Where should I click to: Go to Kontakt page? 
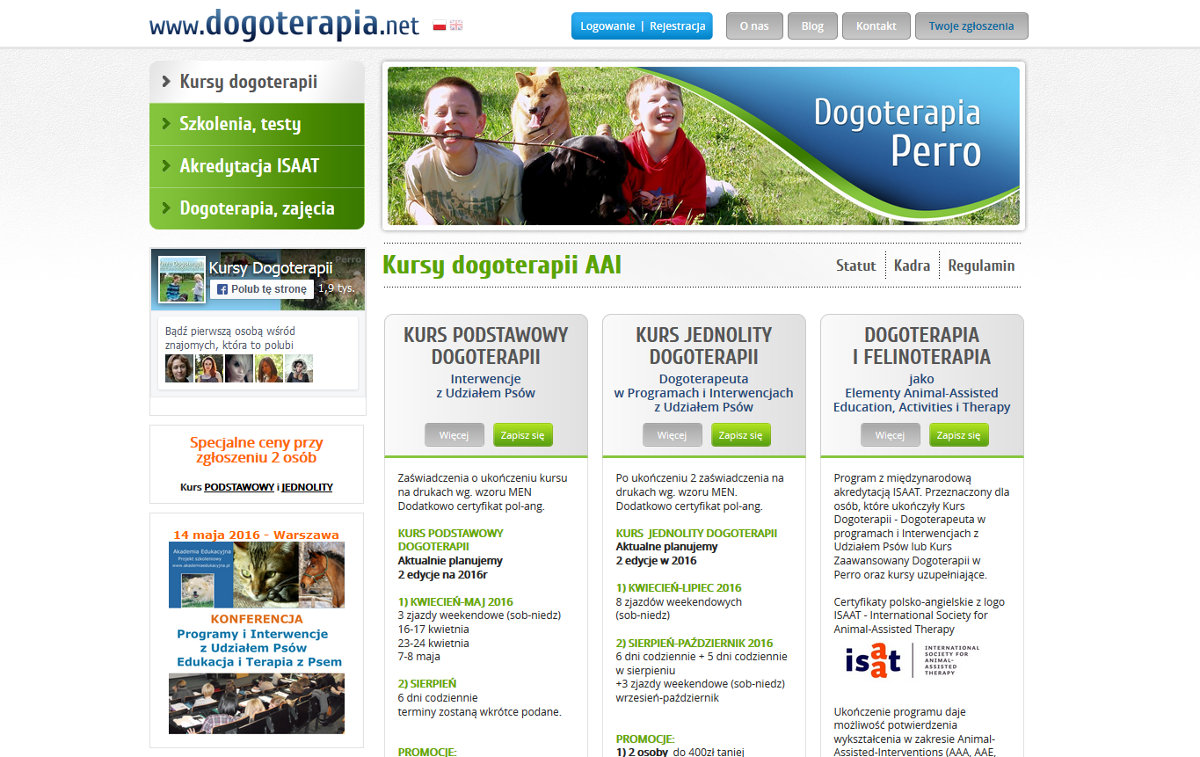876,26
